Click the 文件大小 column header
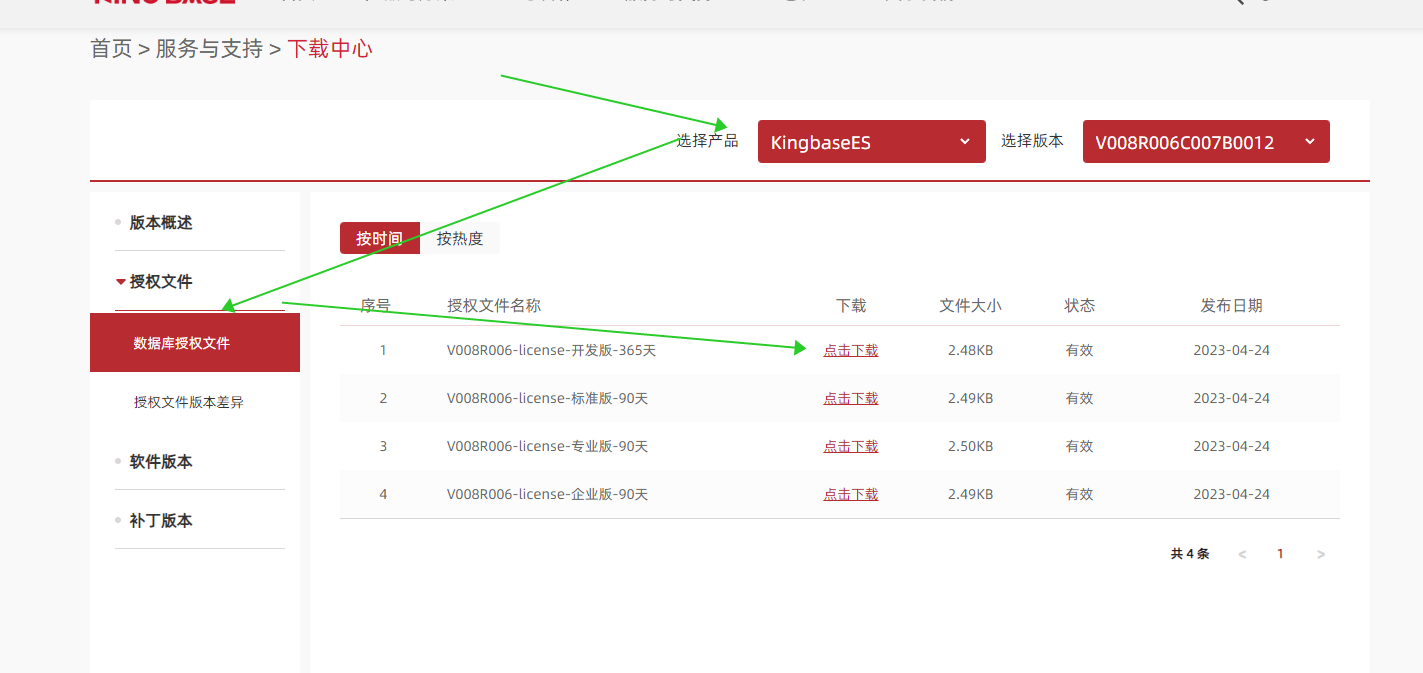Screen dimensions: 1423x673 pos(970,305)
